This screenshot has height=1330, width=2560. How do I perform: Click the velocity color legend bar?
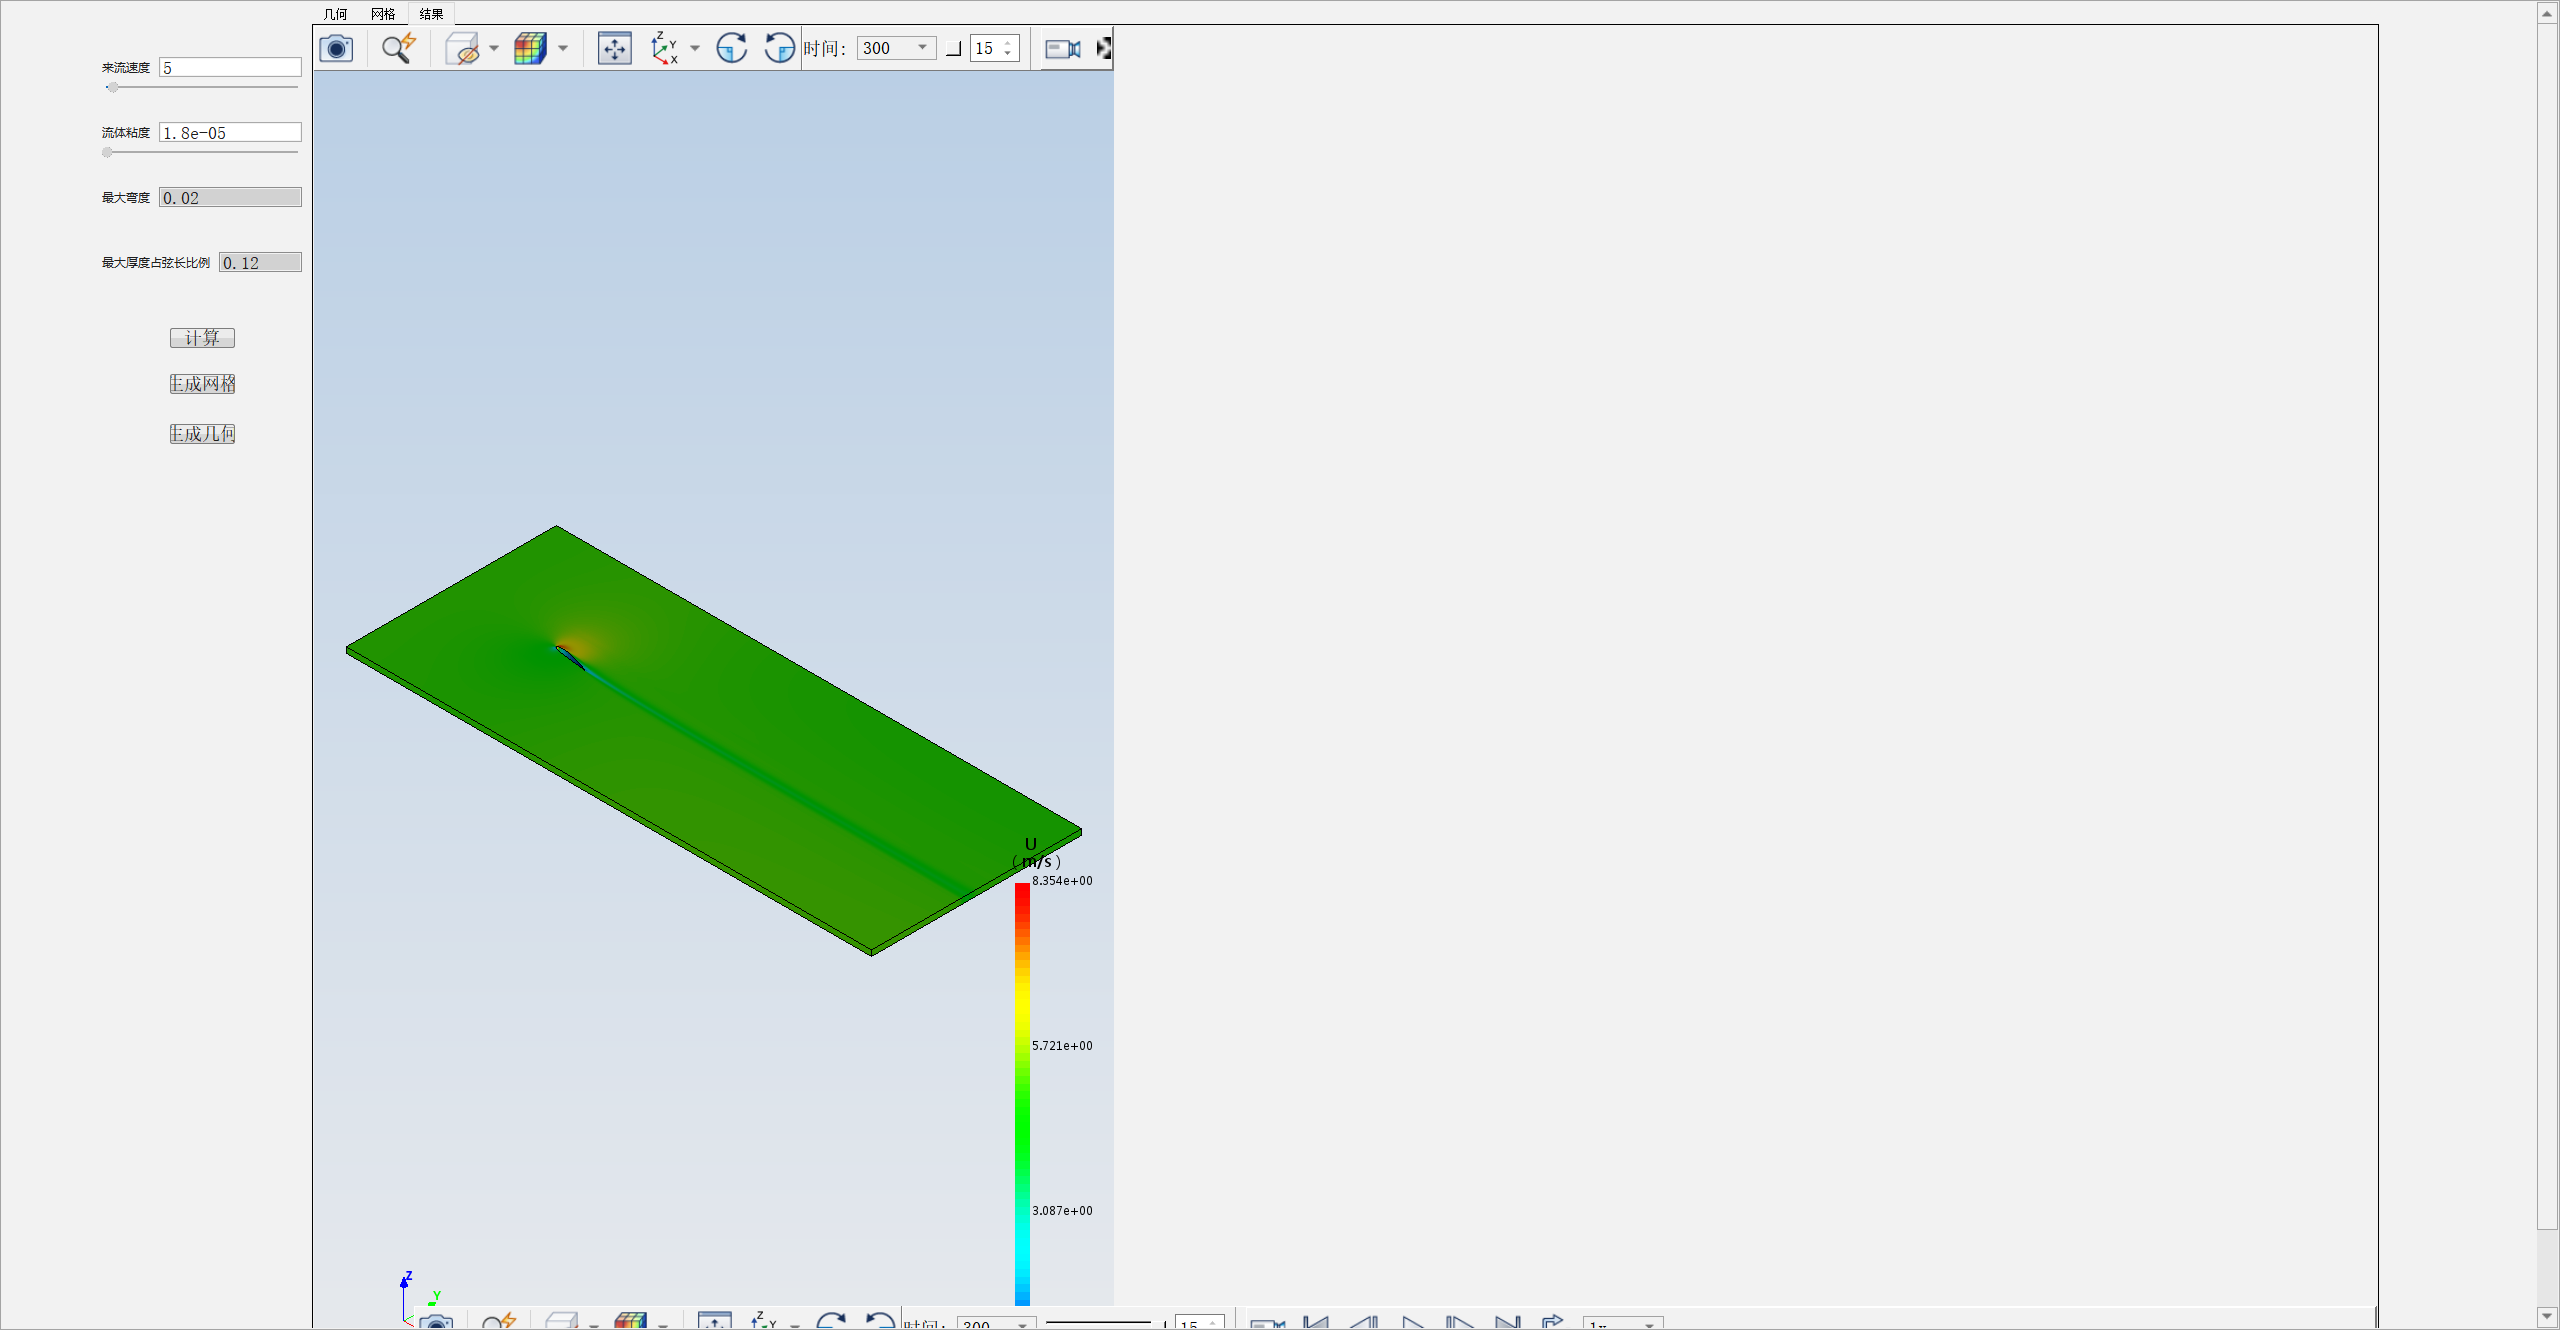point(1022,1094)
